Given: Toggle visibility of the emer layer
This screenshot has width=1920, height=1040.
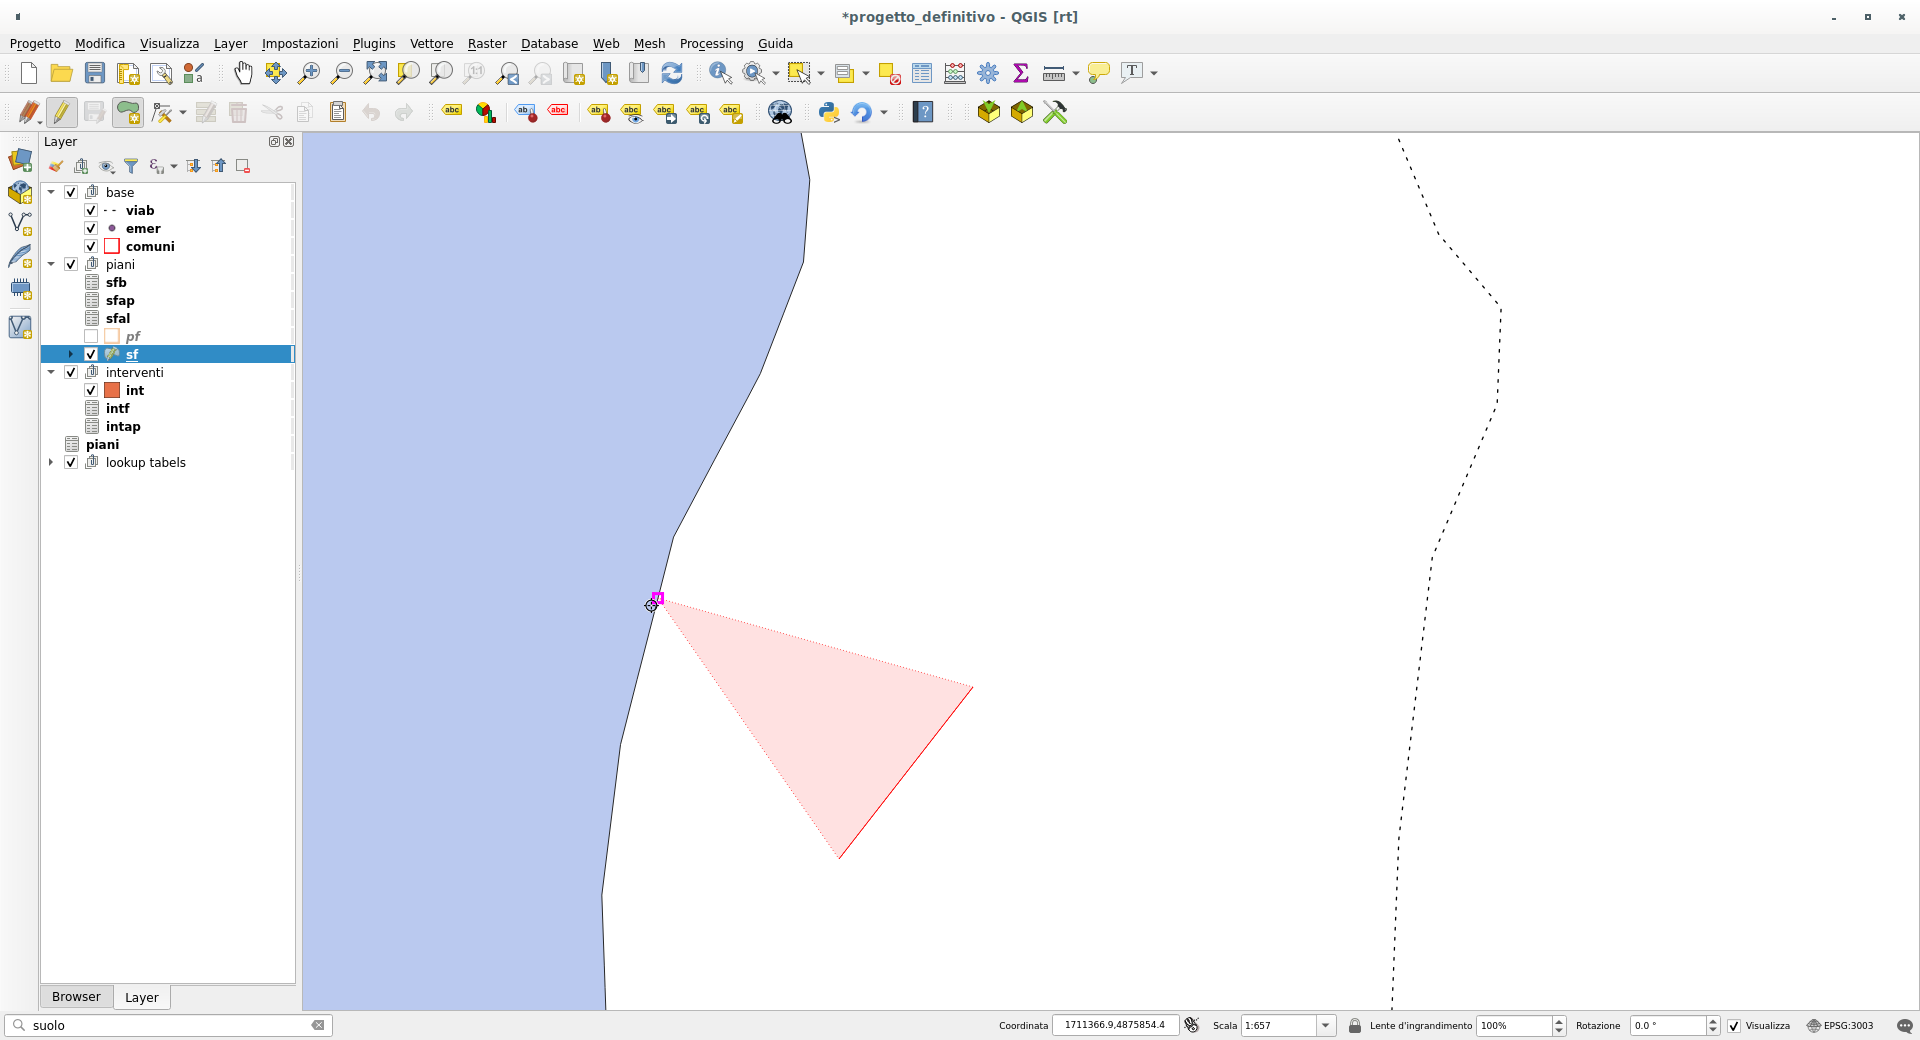Looking at the screenshot, I should tap(91, 228).
